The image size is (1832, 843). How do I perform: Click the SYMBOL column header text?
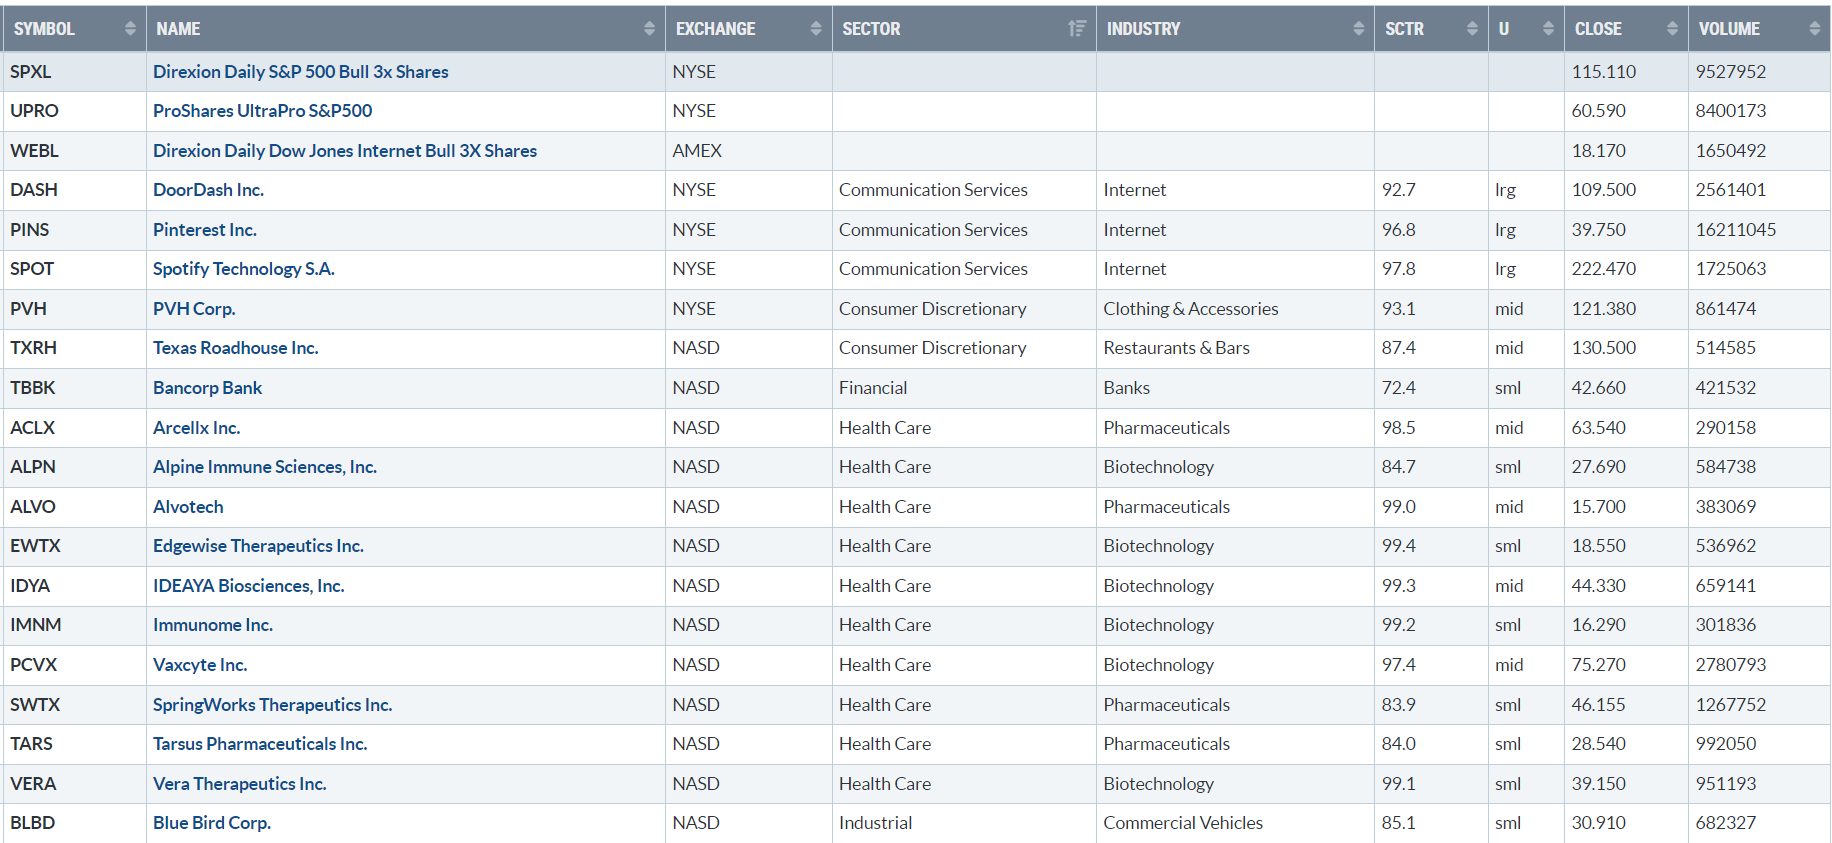coord(44,29)
